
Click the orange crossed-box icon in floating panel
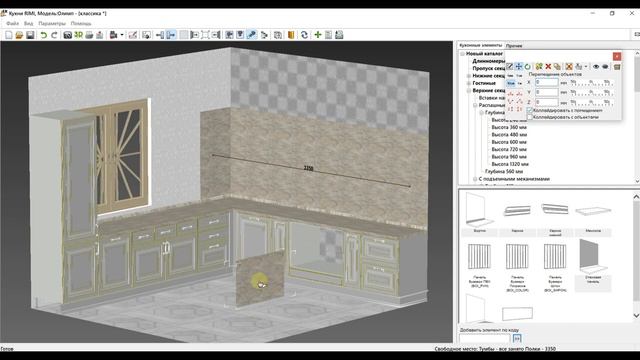tap(569, 67)
